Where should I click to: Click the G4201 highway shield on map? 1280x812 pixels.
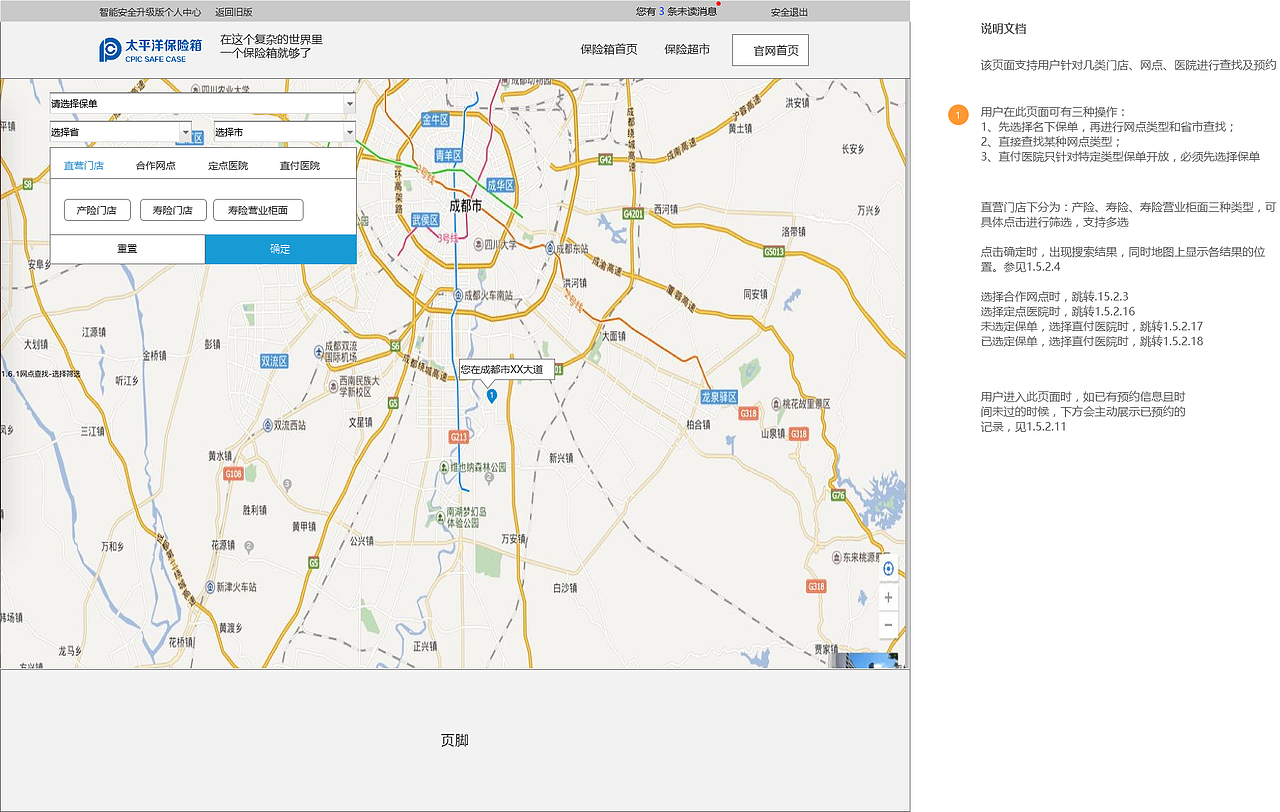pos(632,214)
